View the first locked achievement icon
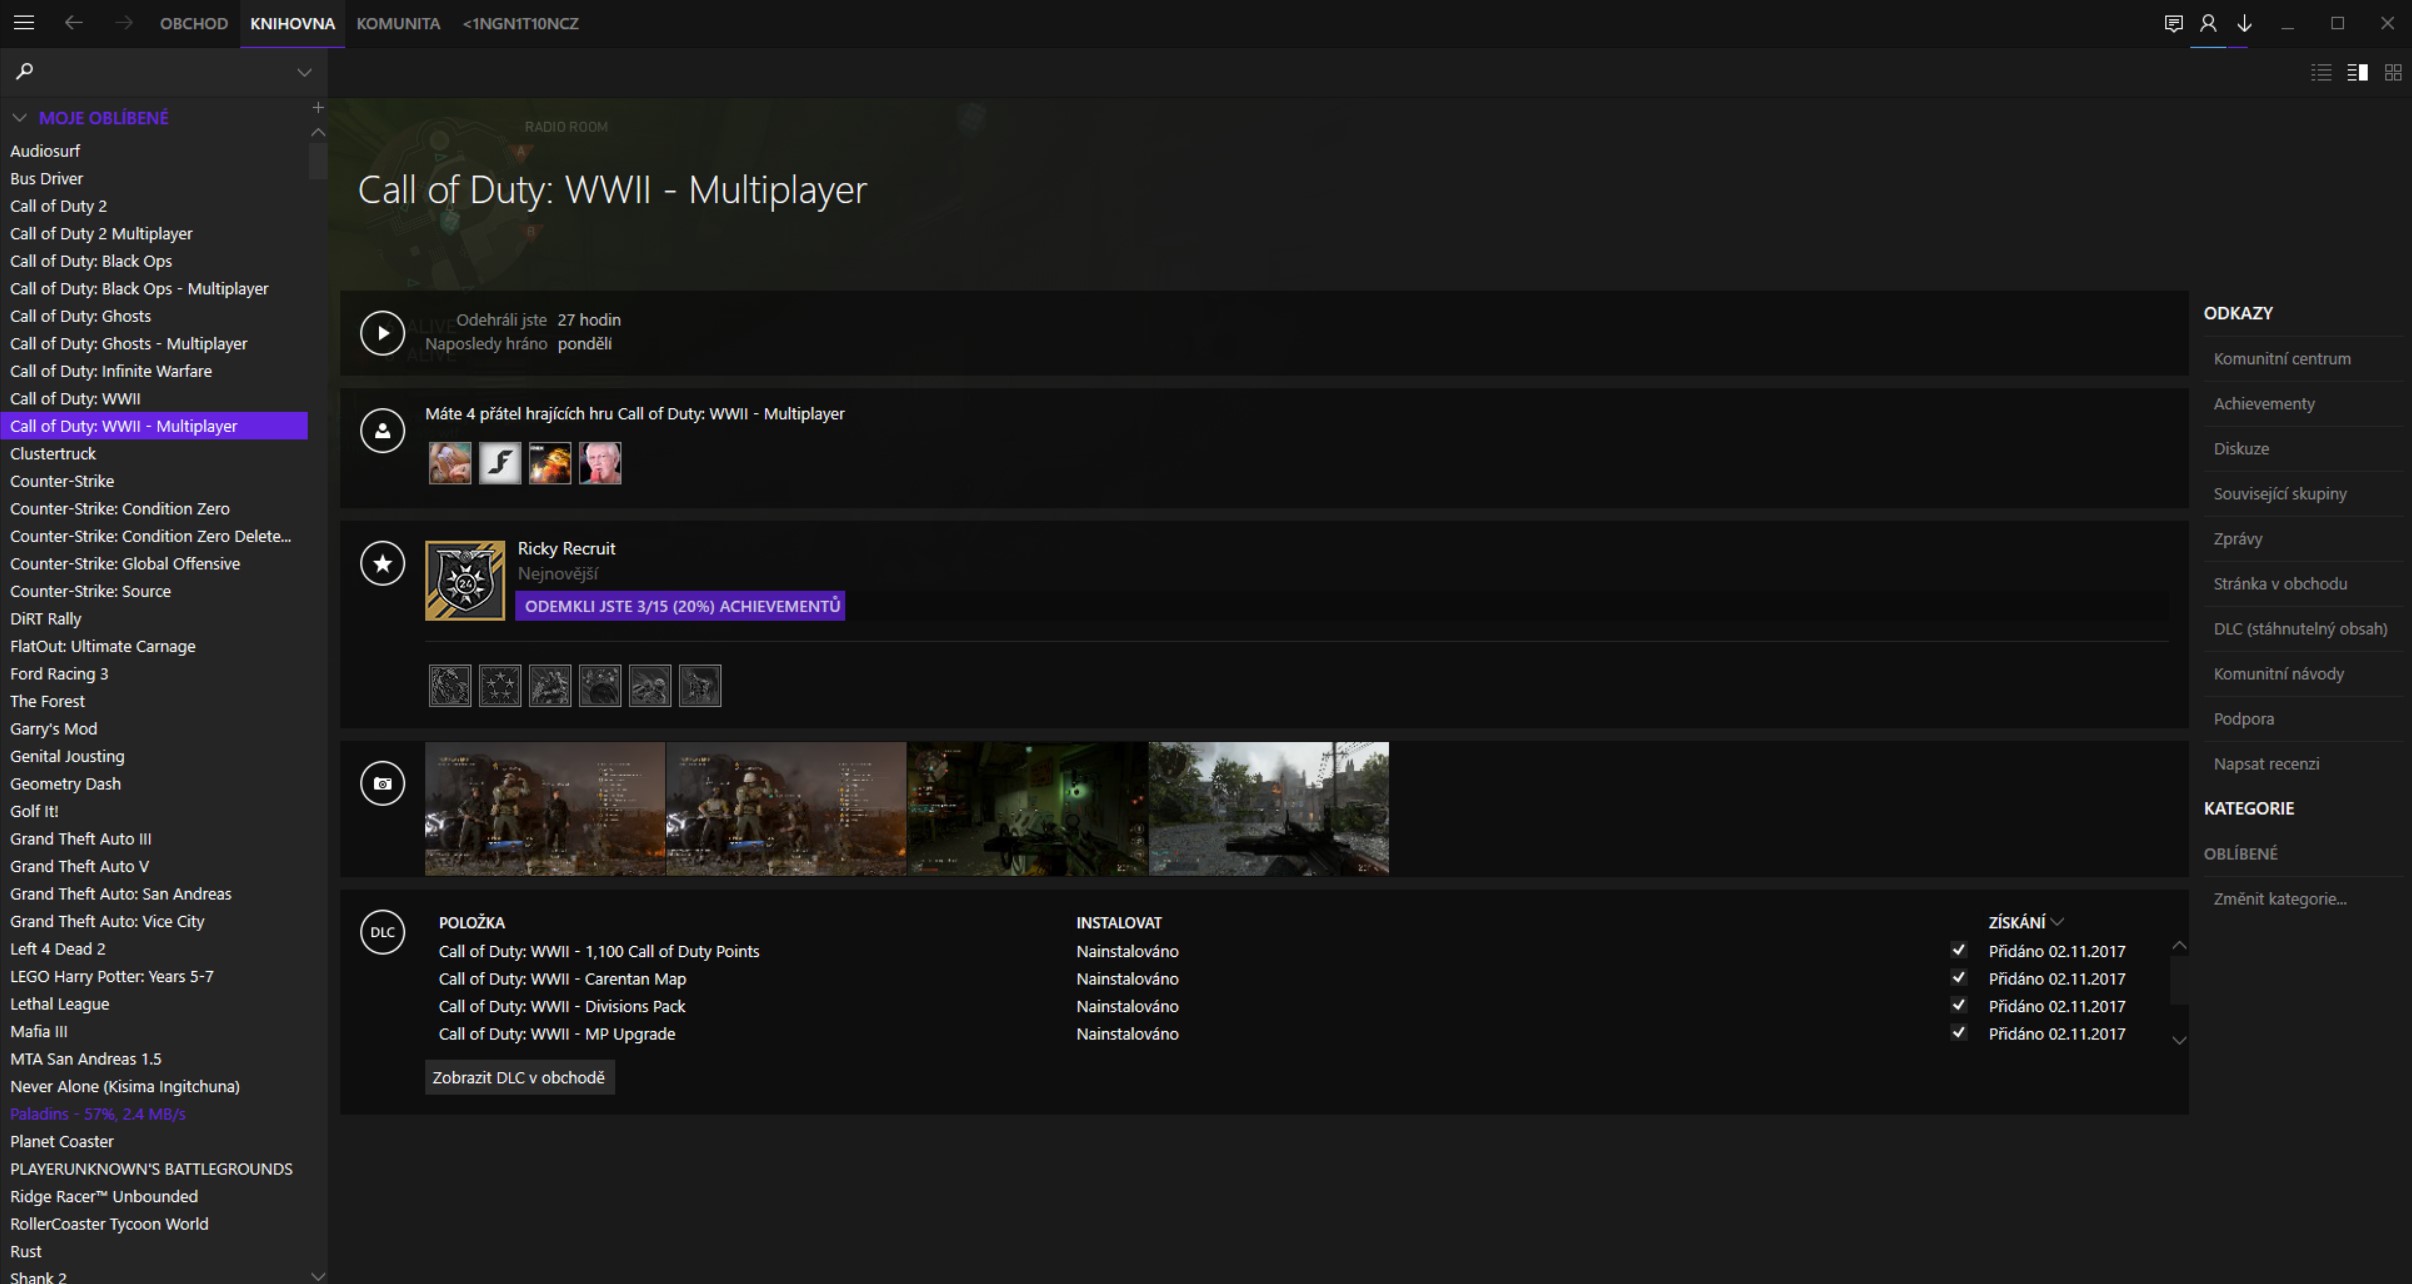The image size is (2412, 1284). click(450, 686)
